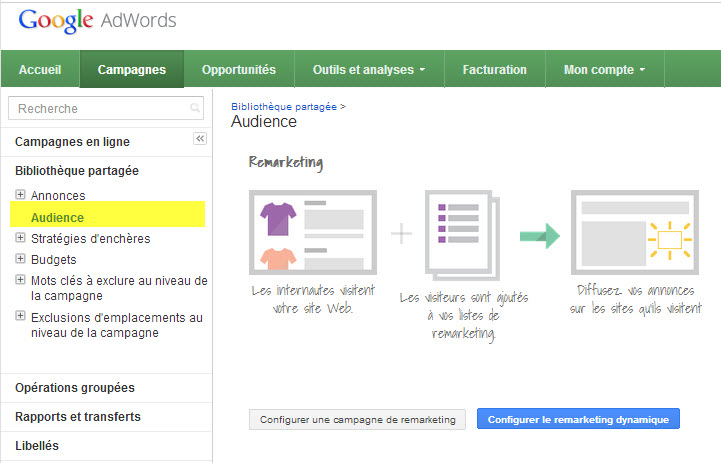This screenshot has height=463, width=721.
Task: Expand Exclusions d'emplacements node
Action: pyautogui.click(x=20, y=316)
